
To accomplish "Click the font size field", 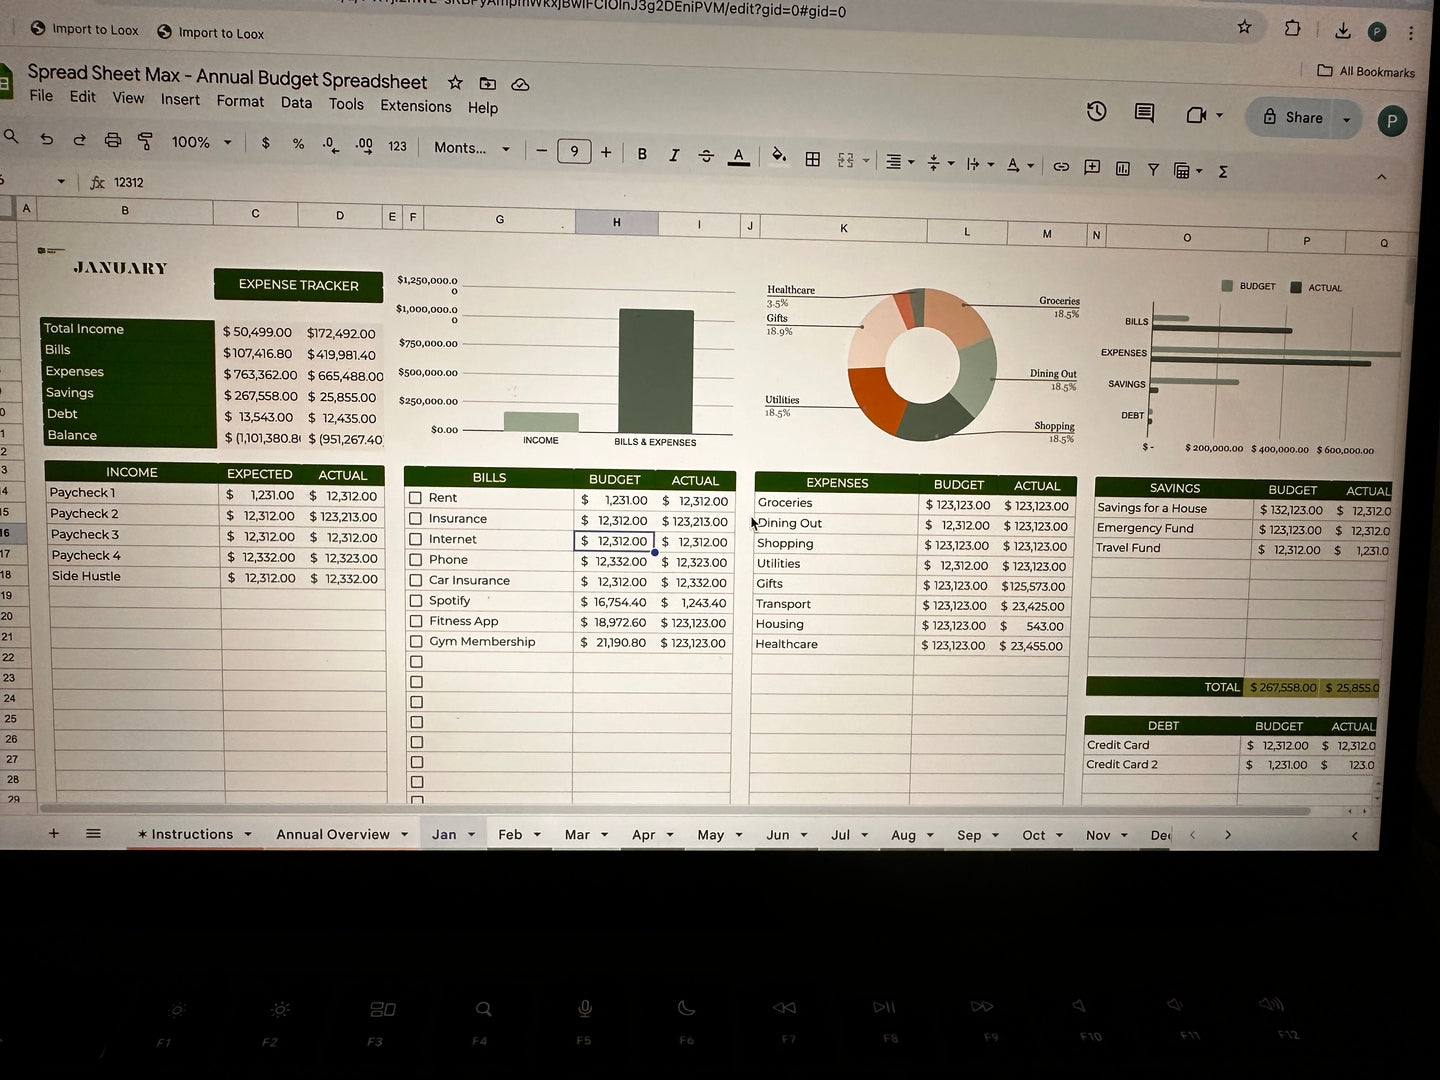I will pyautogui.click(x=573, y=151).
